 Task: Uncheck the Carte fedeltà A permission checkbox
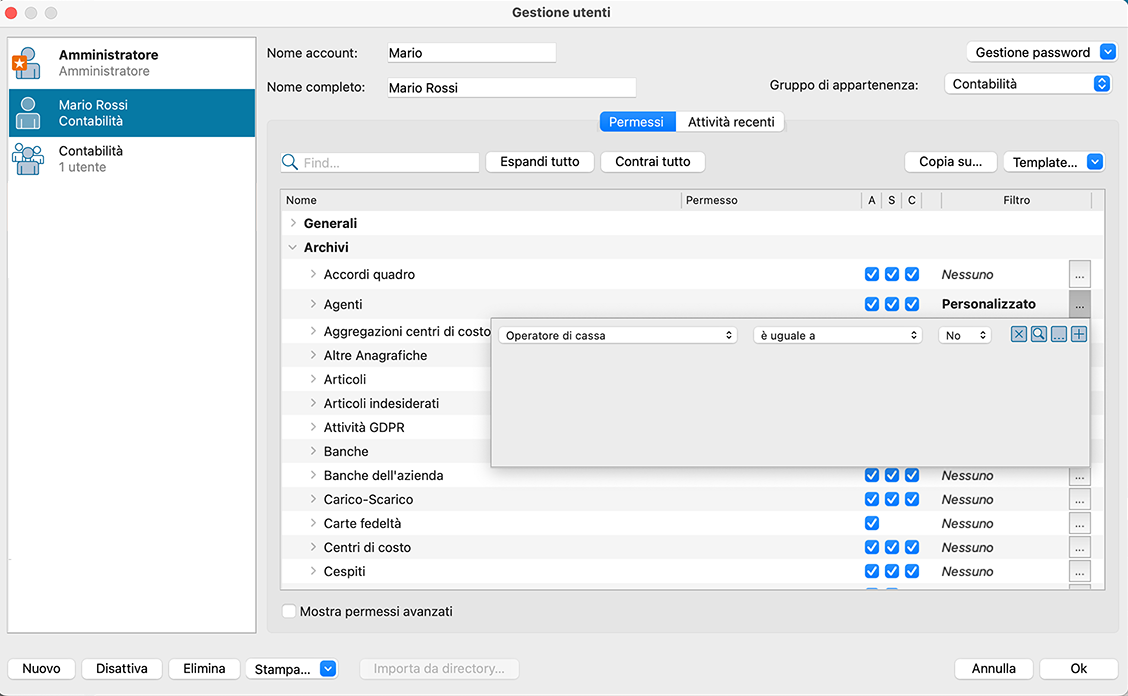[x=872, y=524]
